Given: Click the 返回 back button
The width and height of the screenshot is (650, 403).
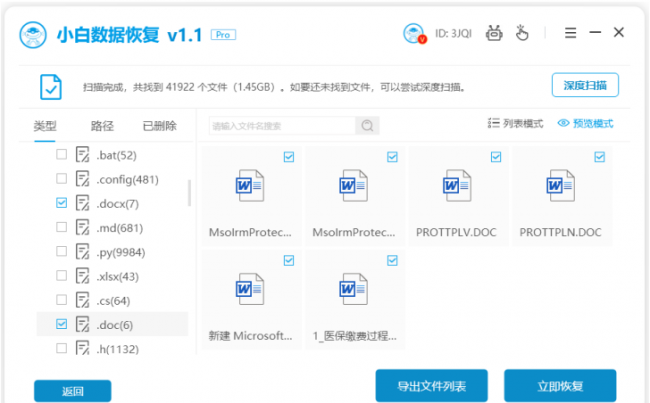Looking at the screenshot, I should 73,391.
